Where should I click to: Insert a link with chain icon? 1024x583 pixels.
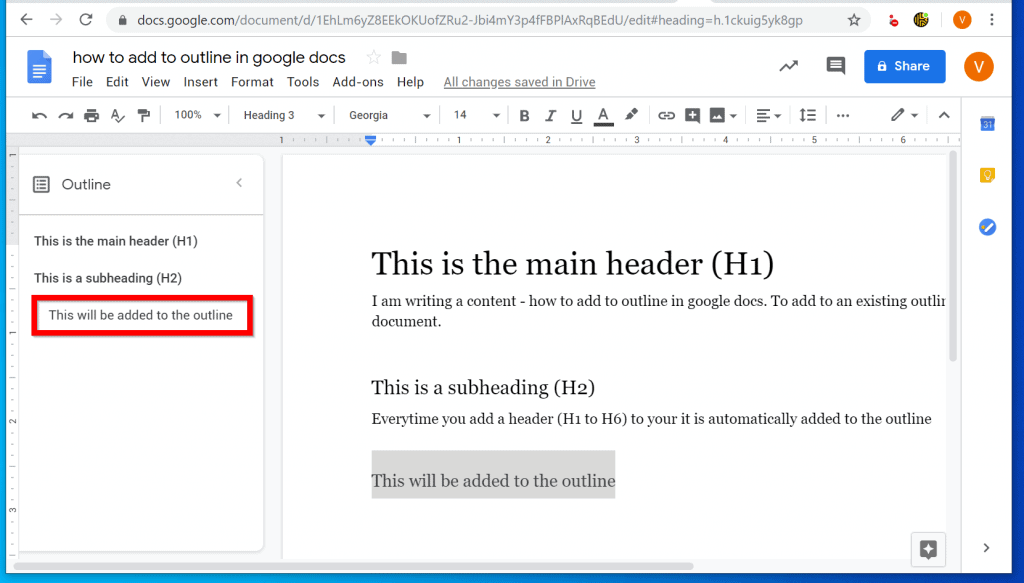point(666,116)
